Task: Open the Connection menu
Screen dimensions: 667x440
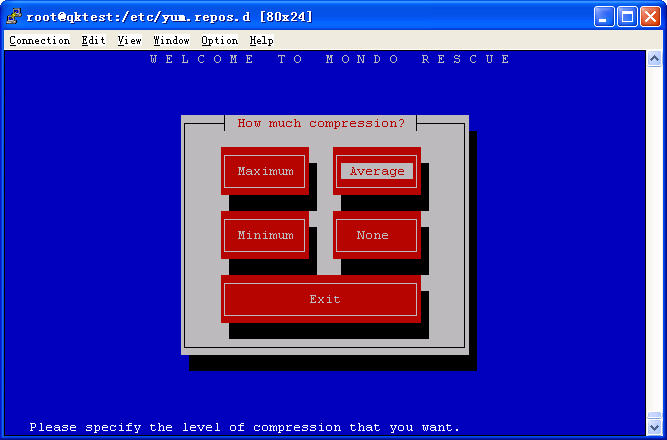Action: tap(39, 40)
